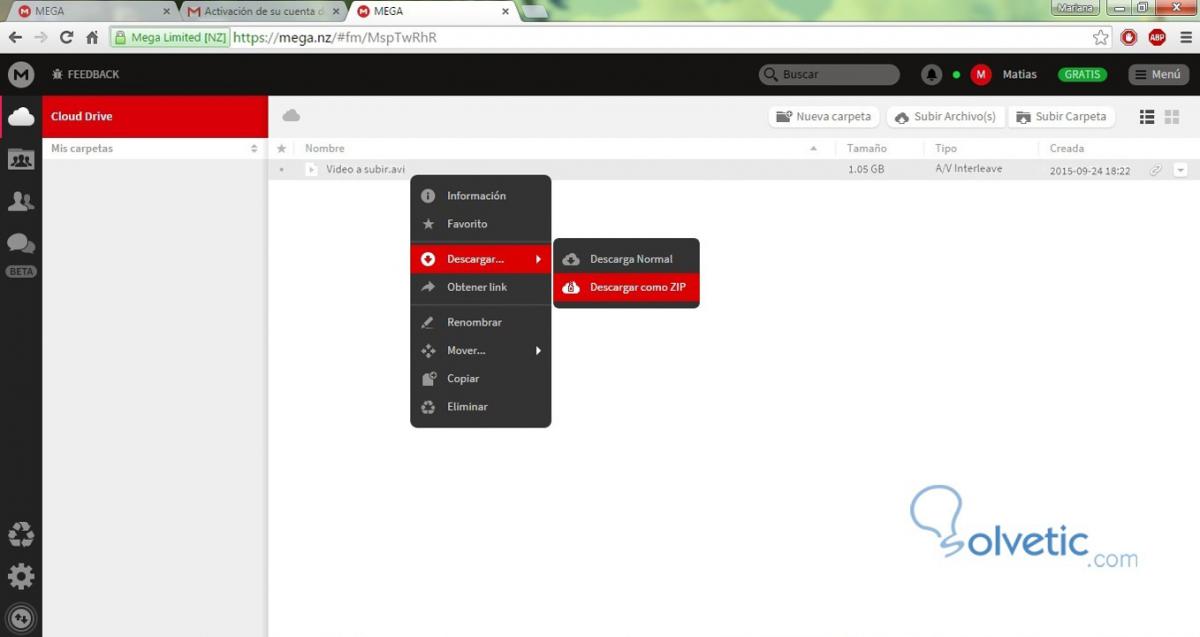This screenshot has width=1200, height=637.
Task: Click the red M user avatar
Action: click(x=981, y=74)
